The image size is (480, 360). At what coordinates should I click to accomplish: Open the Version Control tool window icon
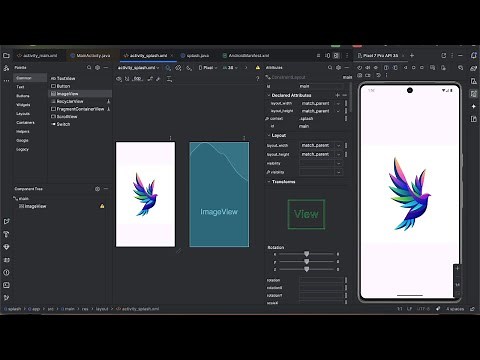click(6, 298)
